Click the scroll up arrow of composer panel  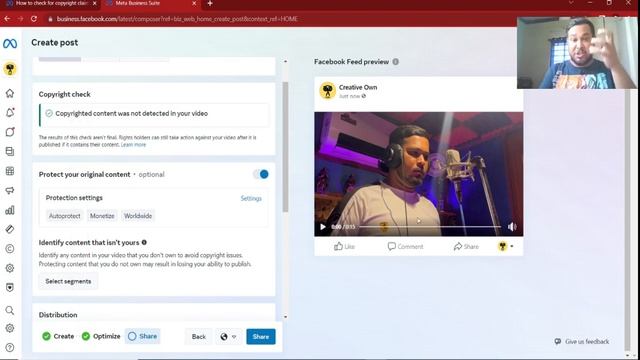point(285,62)
